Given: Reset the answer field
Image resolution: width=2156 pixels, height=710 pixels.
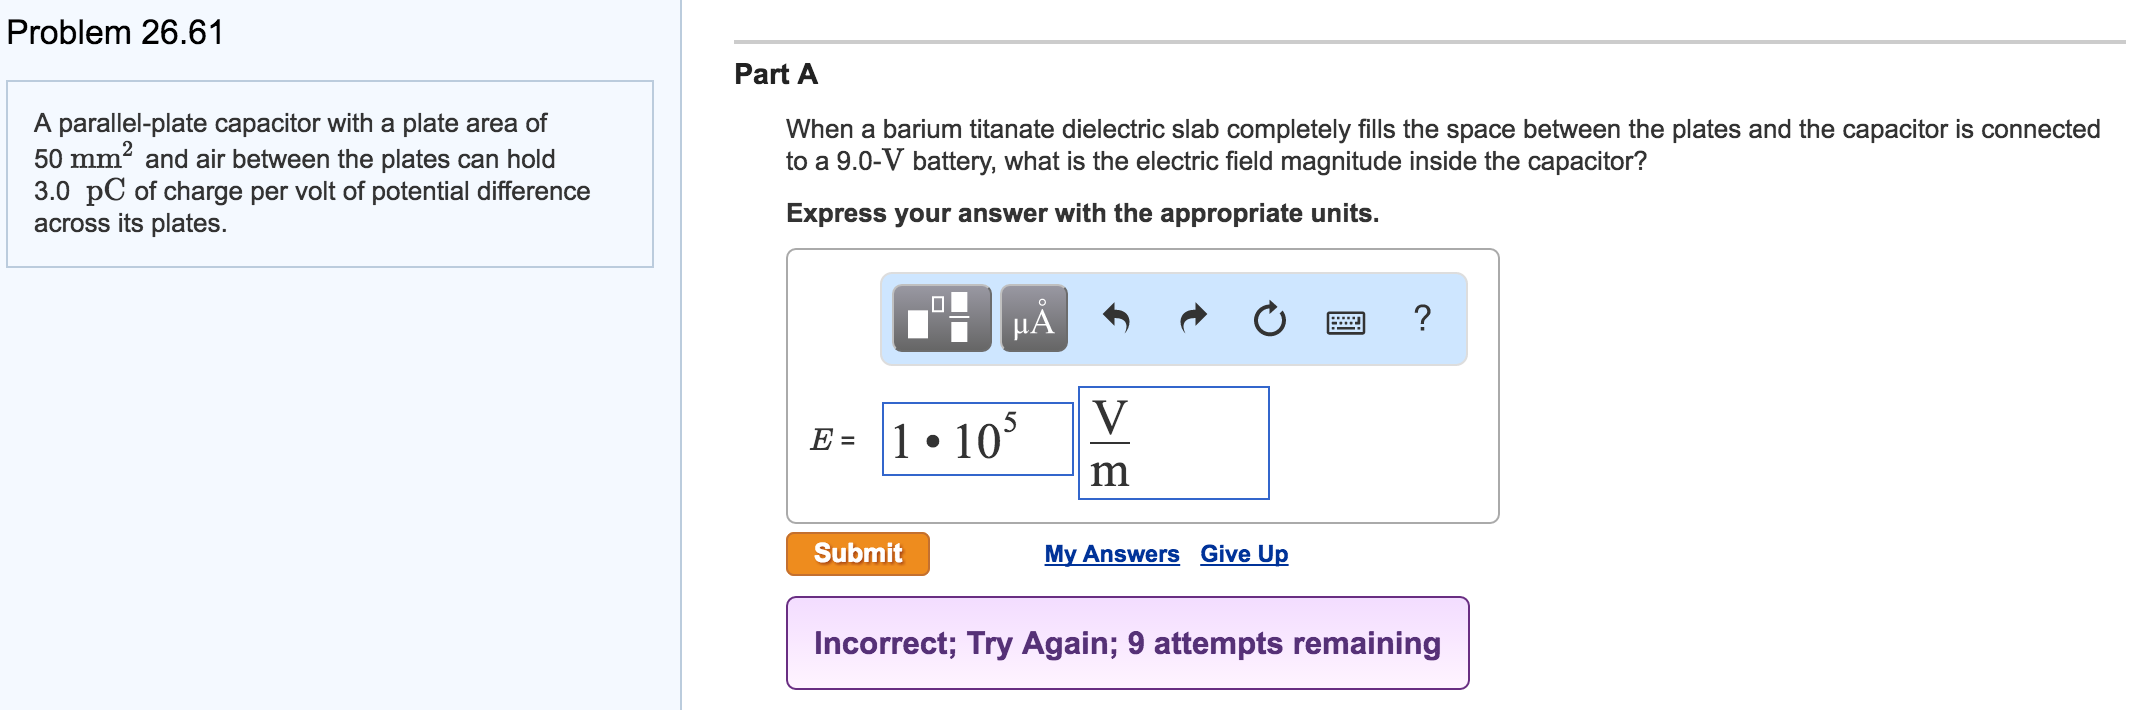Looking at the screenshot, I should coord(1268,318).
